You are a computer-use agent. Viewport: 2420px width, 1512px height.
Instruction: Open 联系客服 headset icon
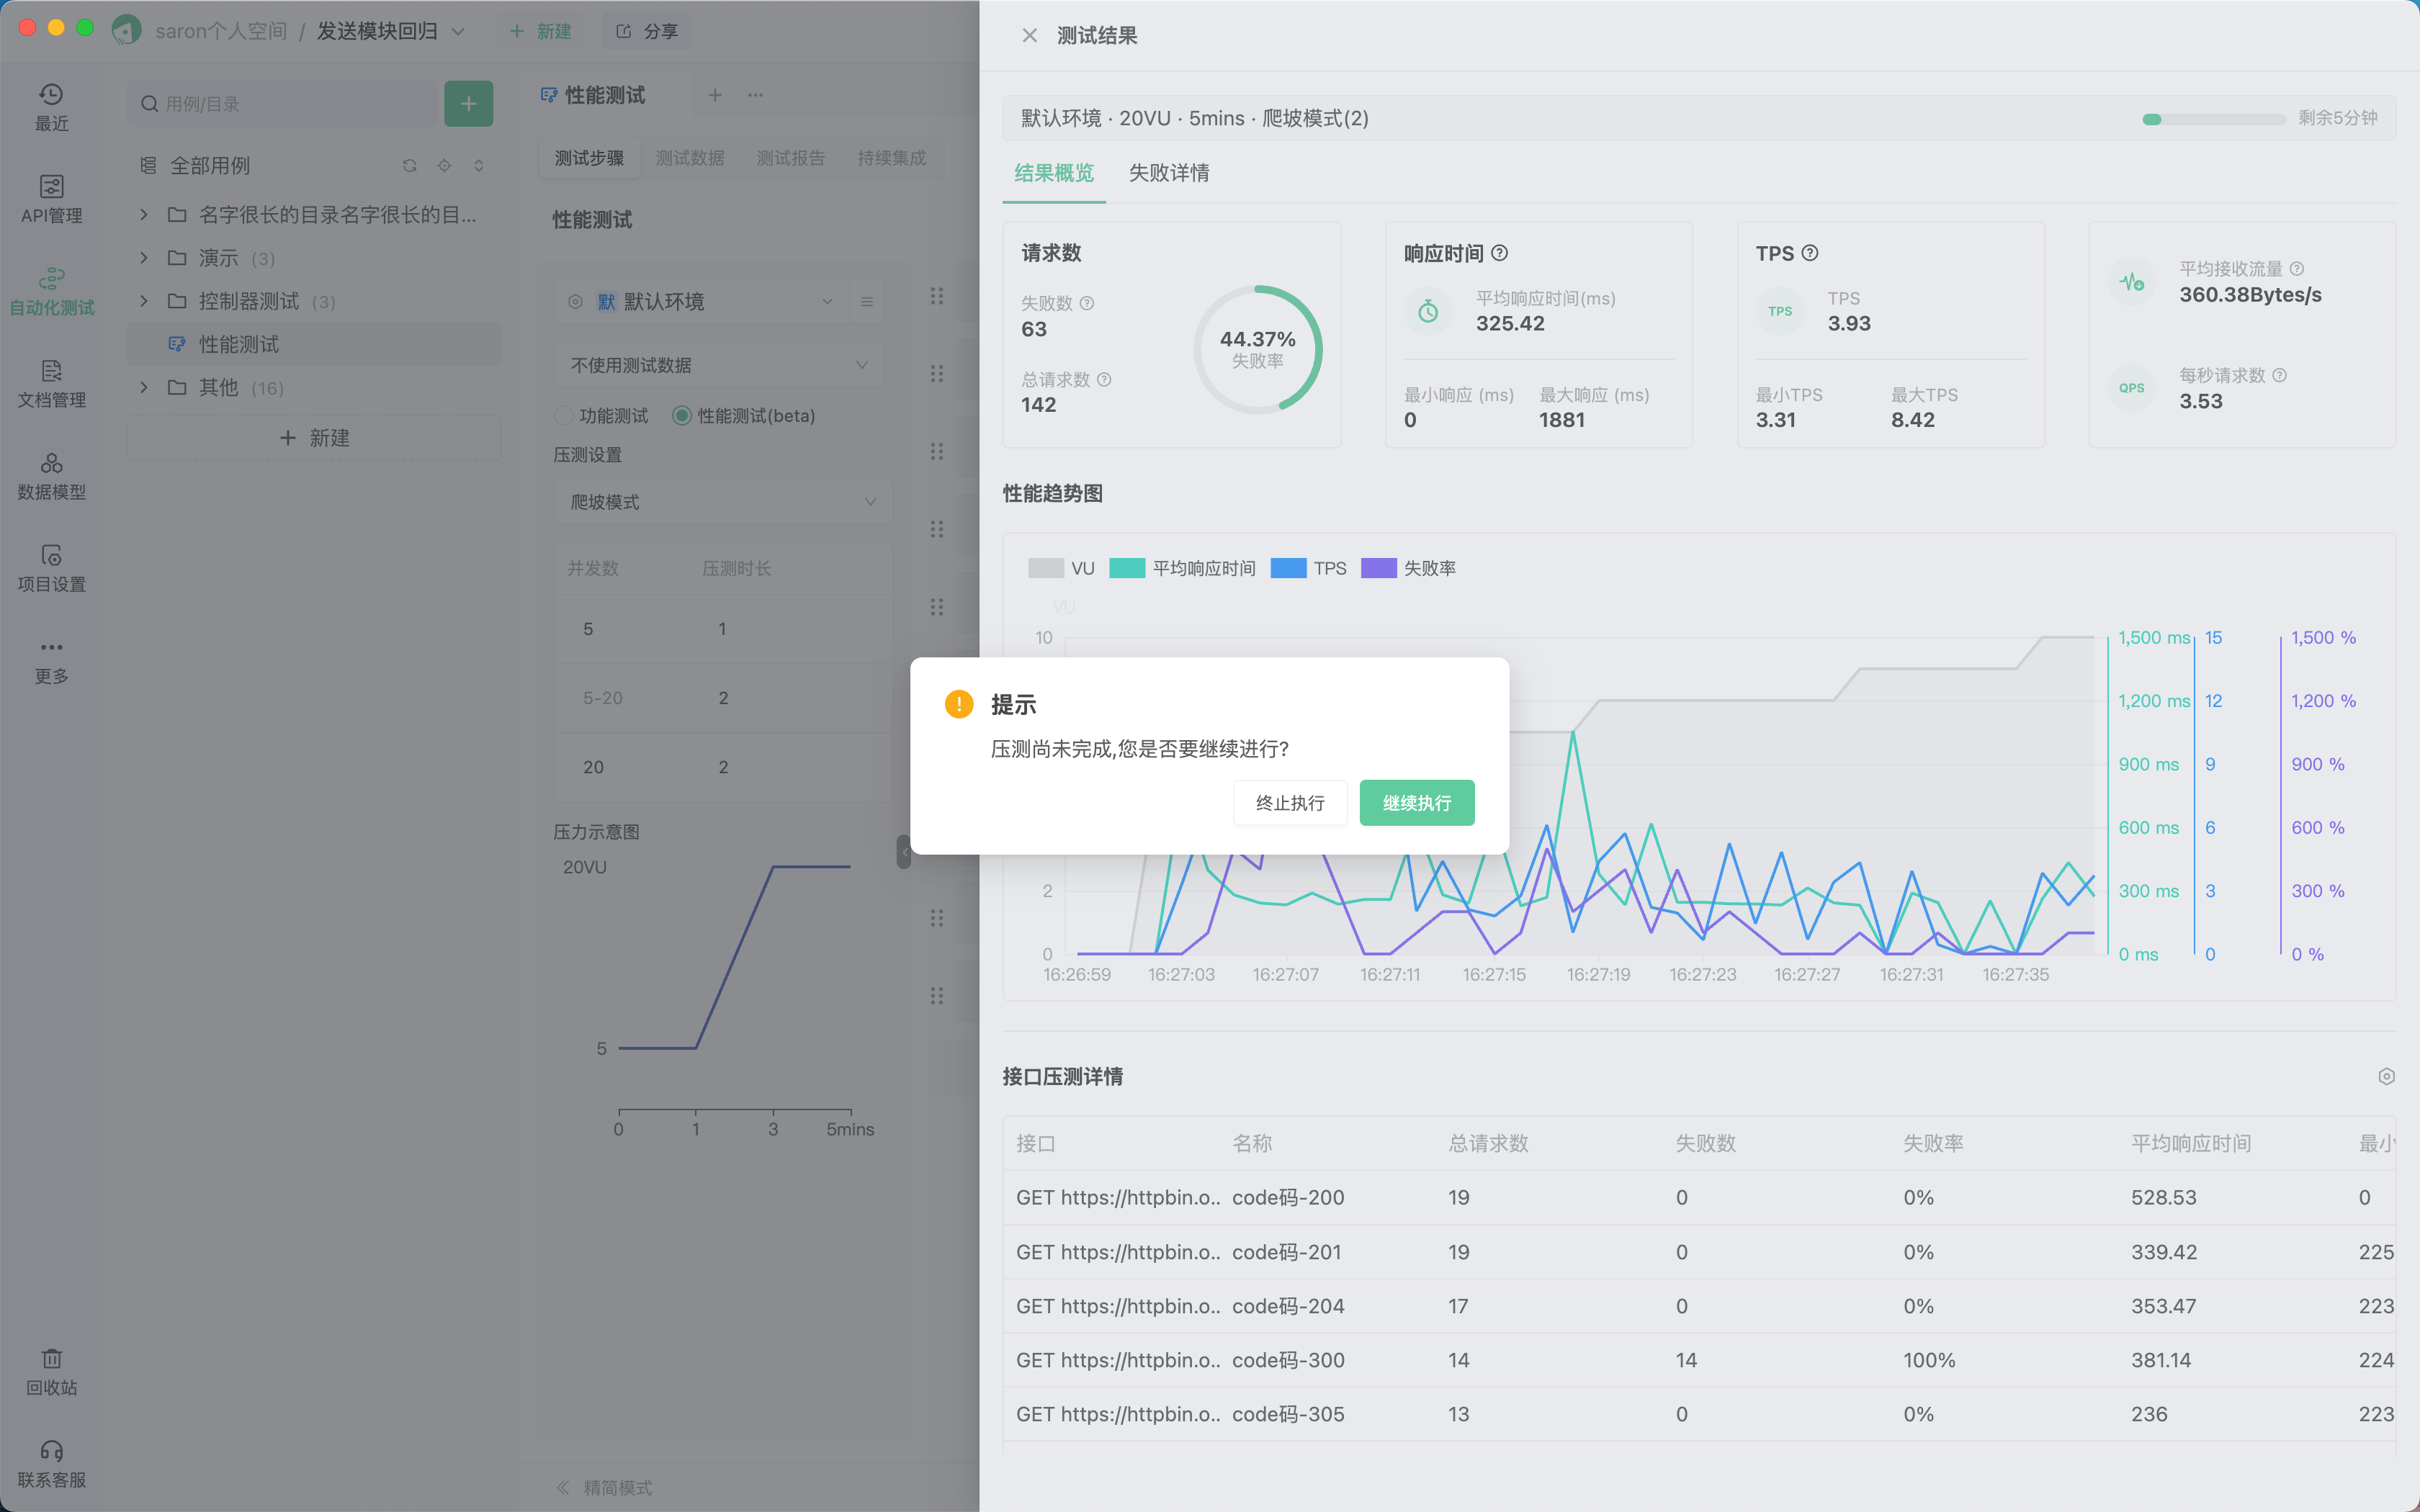click(51, 1464)
